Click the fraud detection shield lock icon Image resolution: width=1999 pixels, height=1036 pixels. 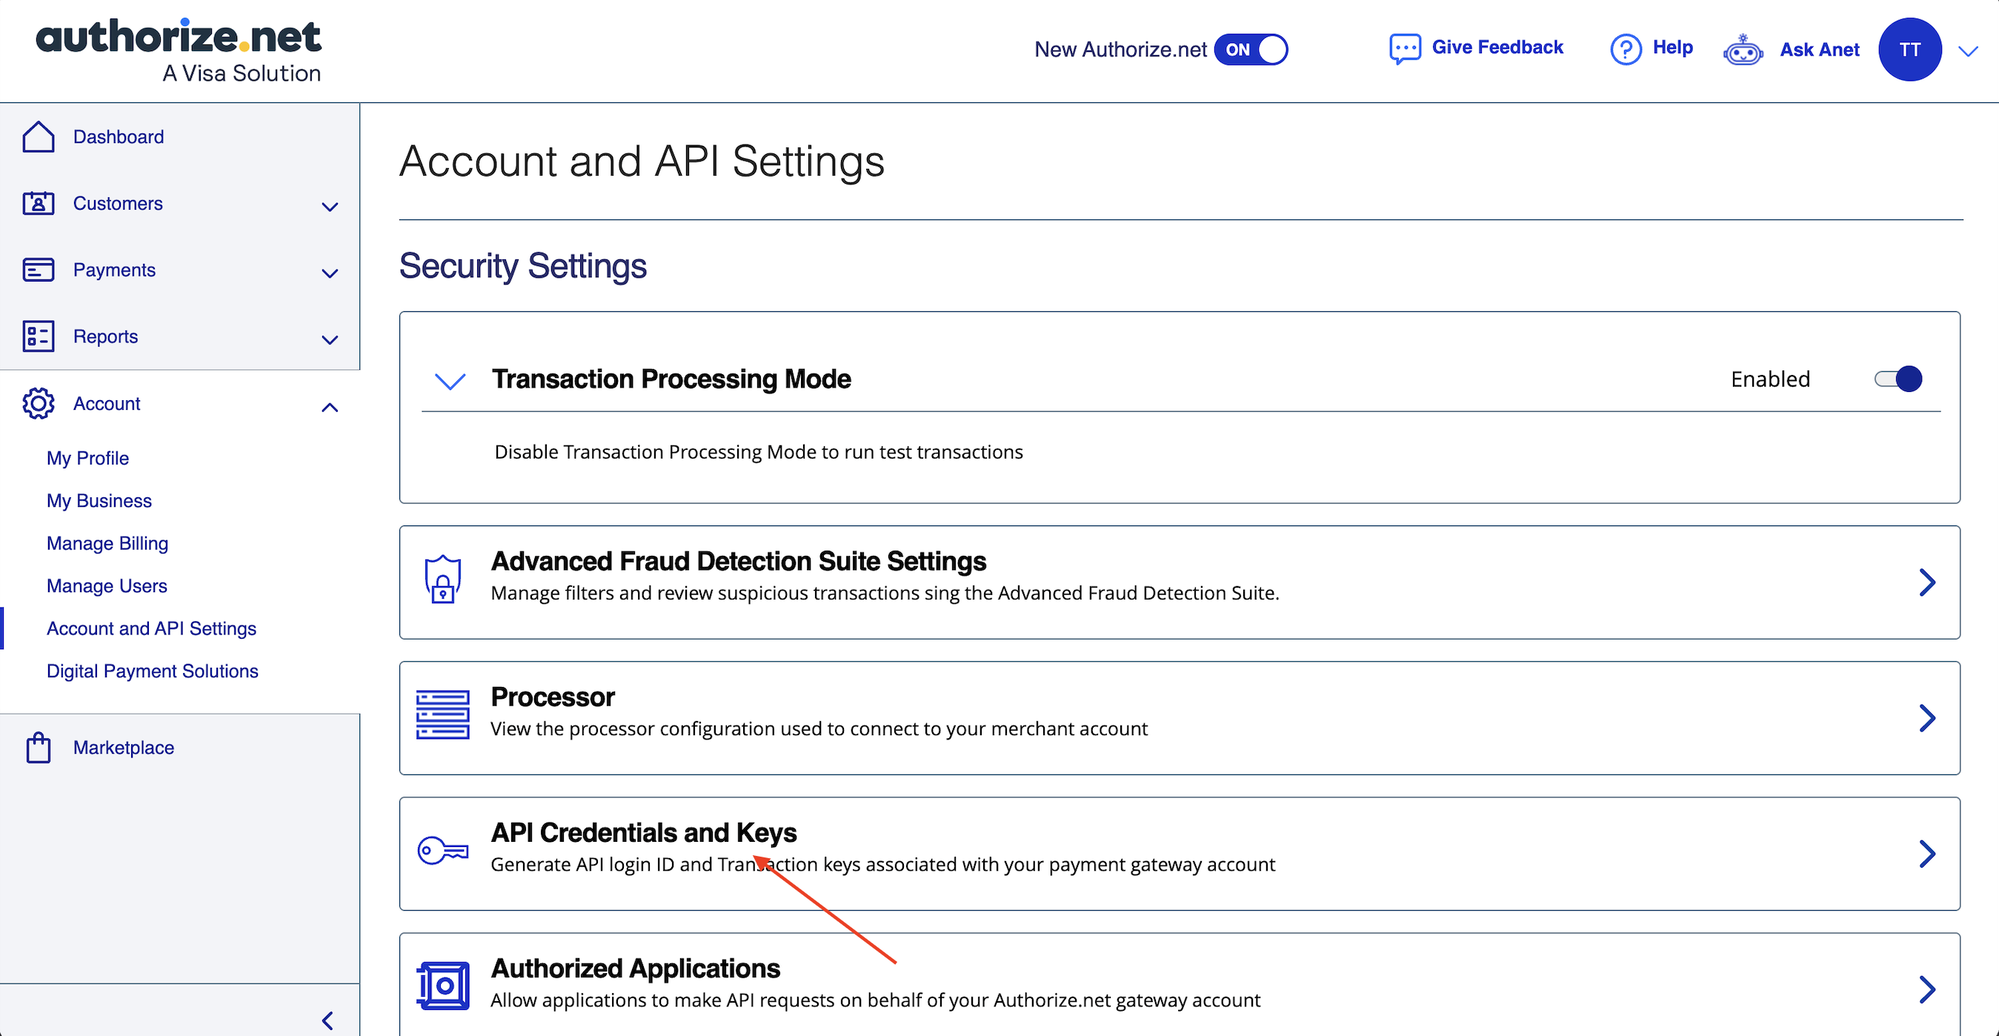pyautogui.click(x=443, y=580)
